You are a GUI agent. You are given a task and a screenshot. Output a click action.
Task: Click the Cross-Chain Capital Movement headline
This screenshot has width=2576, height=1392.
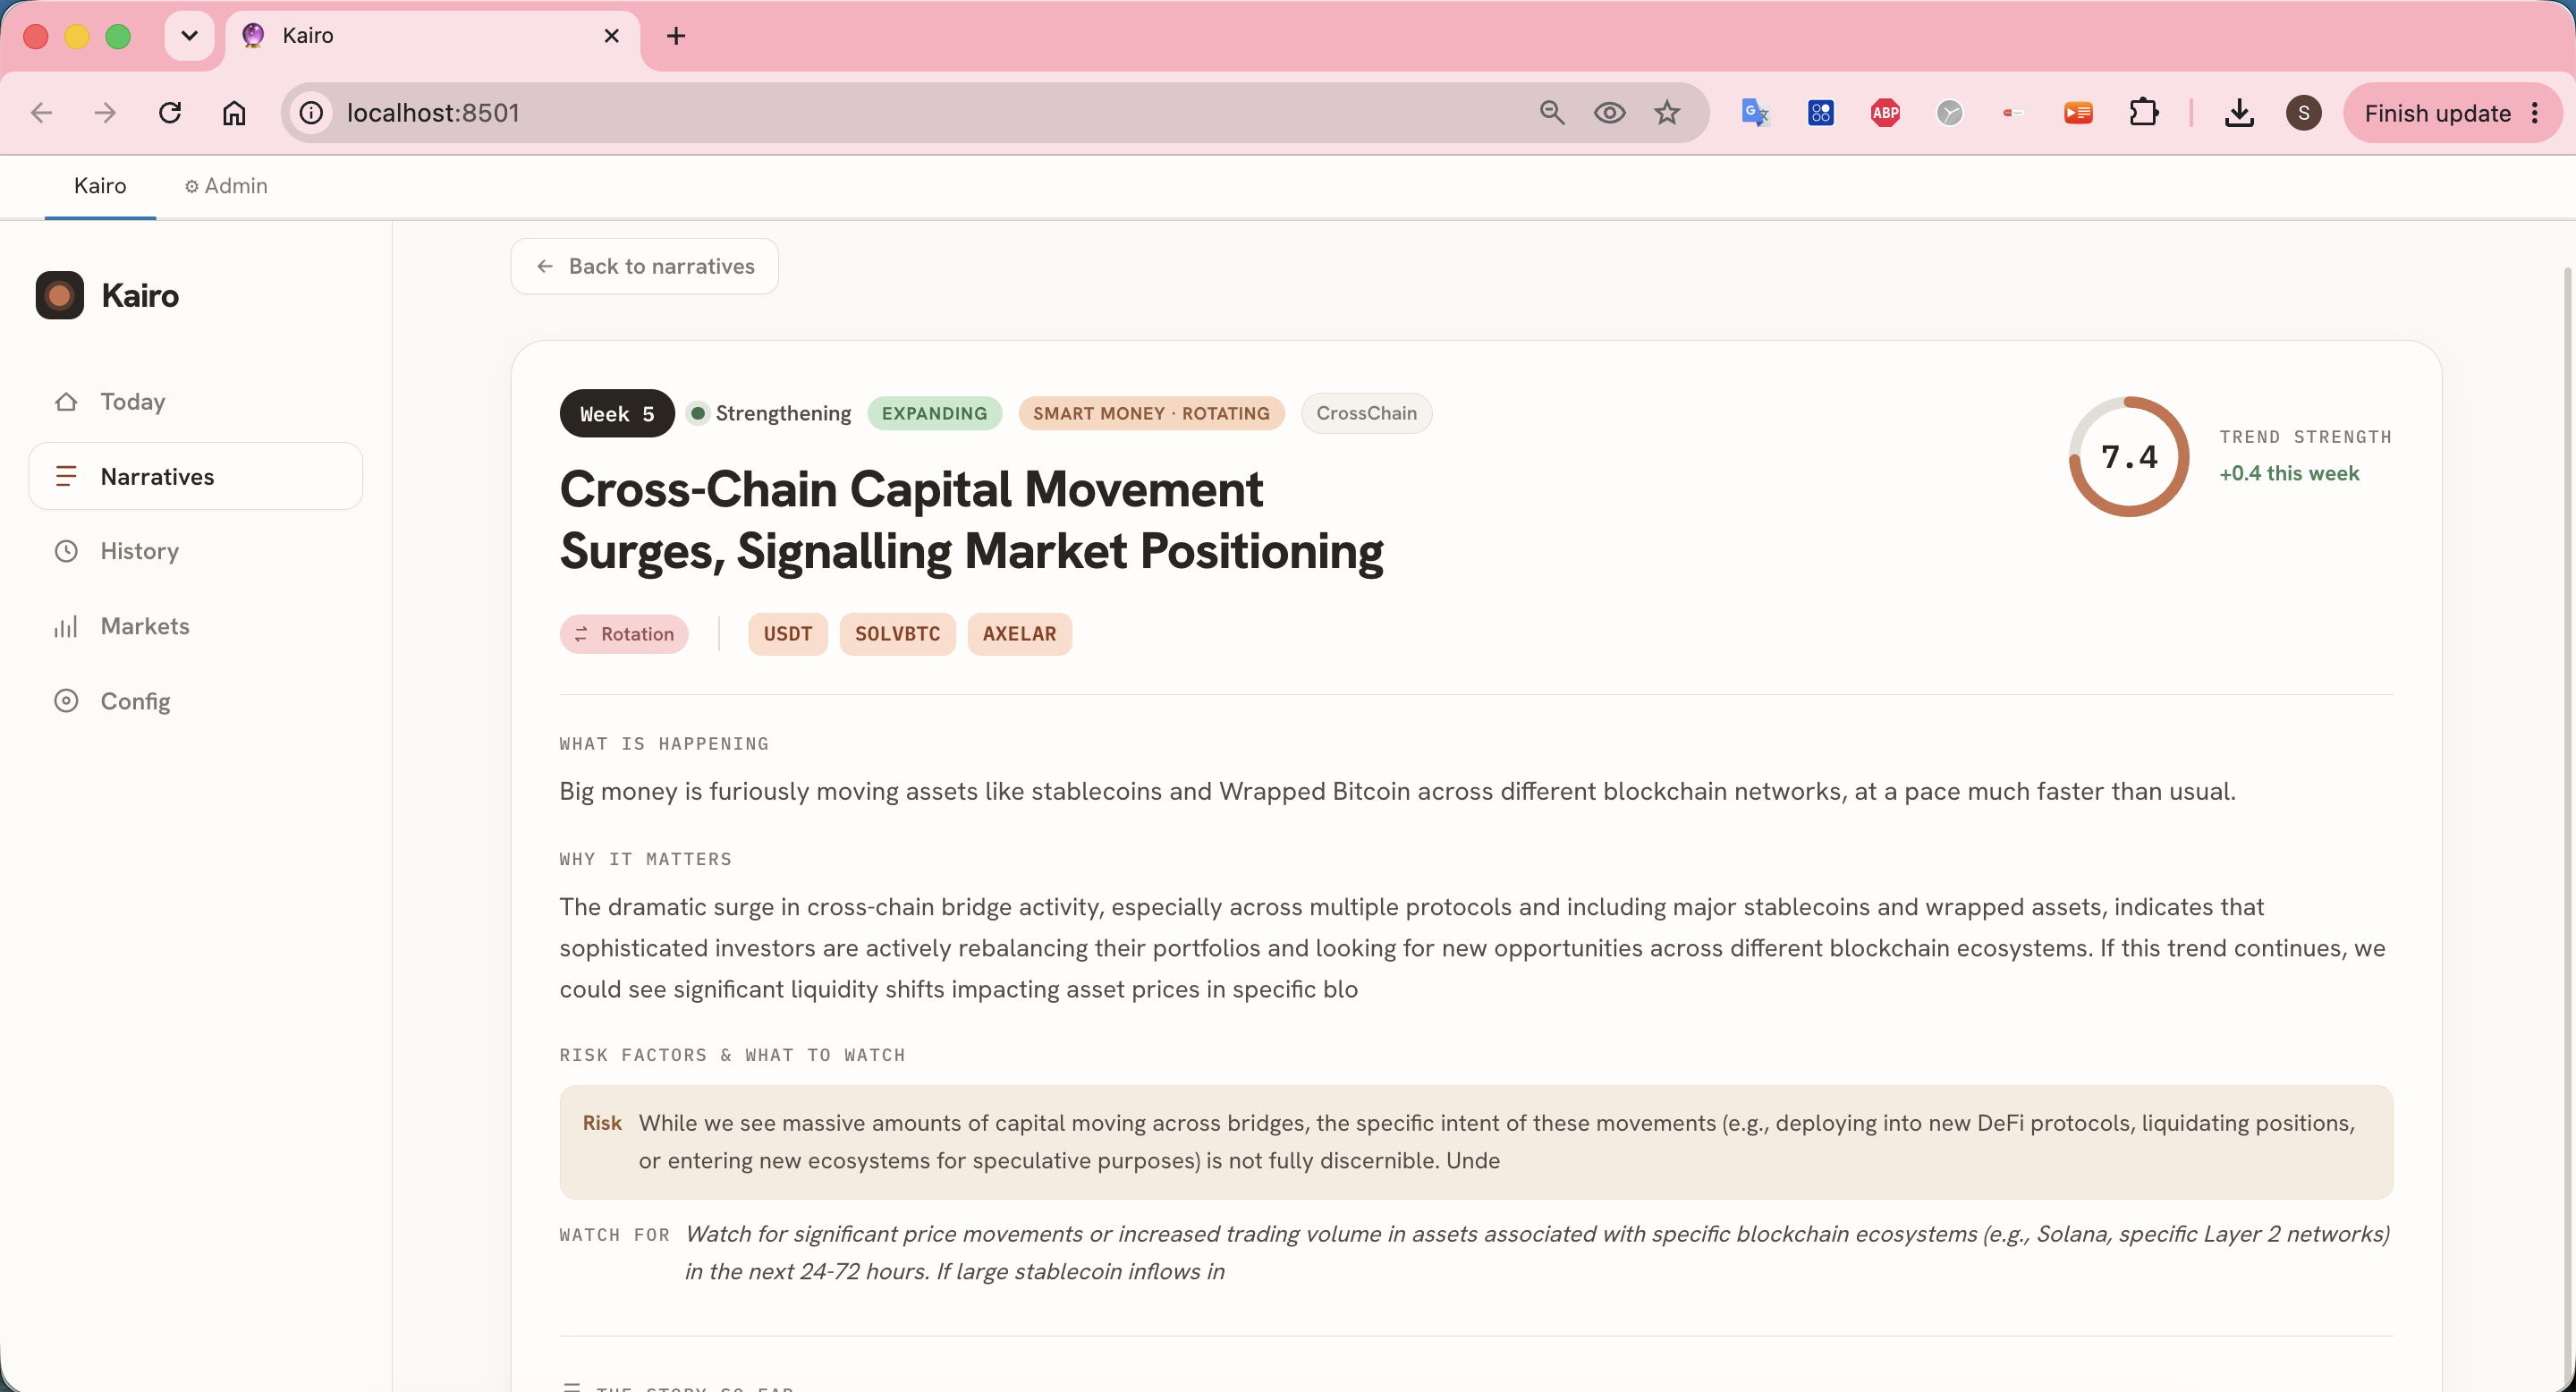pyautogui.click(x=971, y=520)
